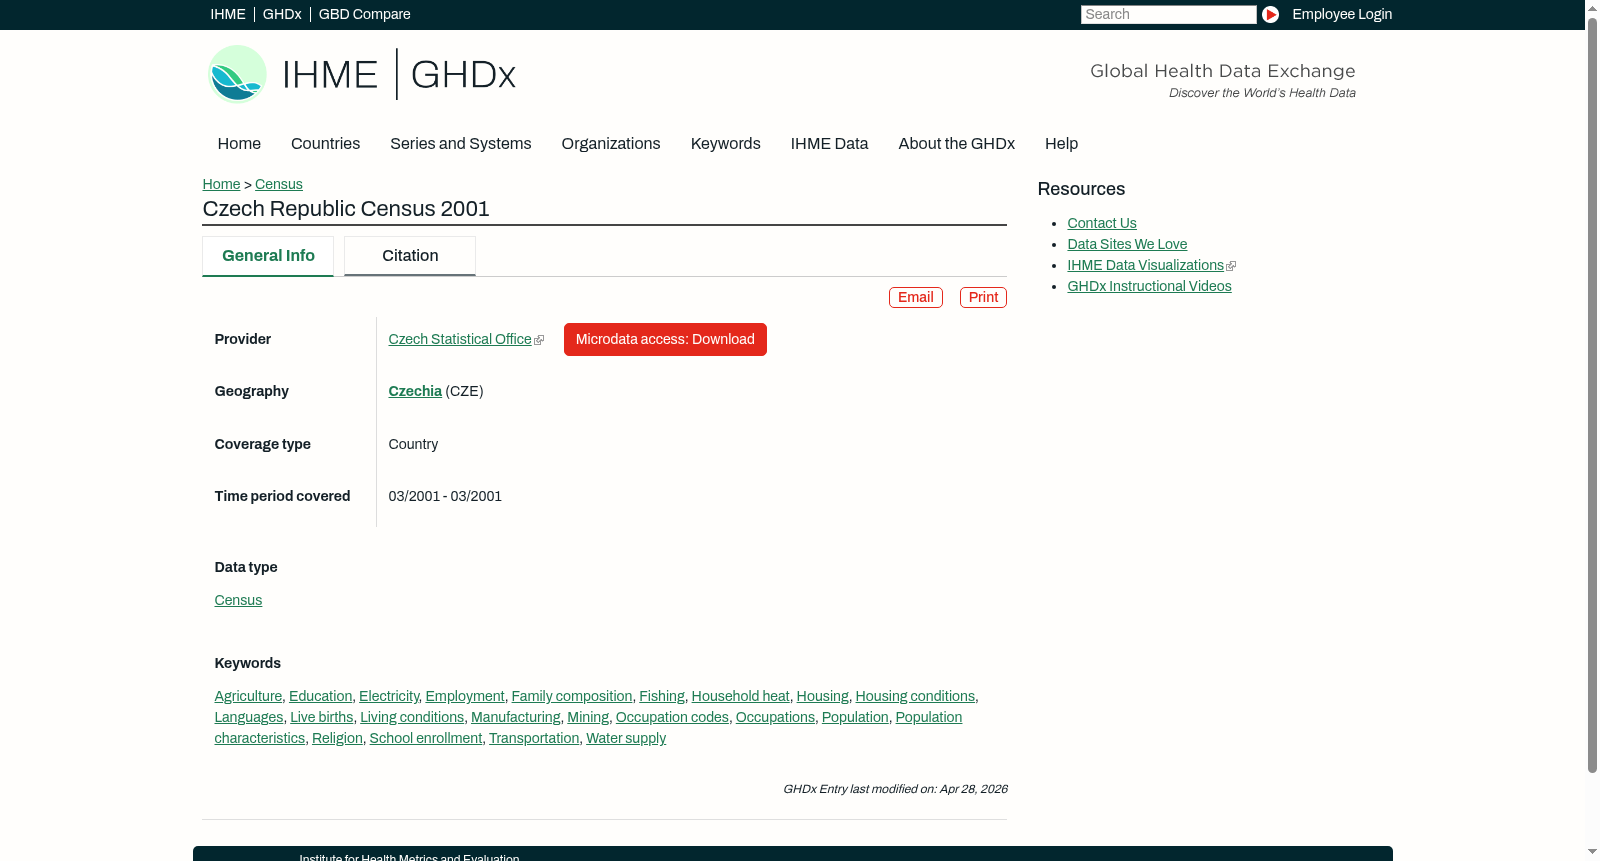
Task: Open the Keywords menu item
Action: coord(726,144)
